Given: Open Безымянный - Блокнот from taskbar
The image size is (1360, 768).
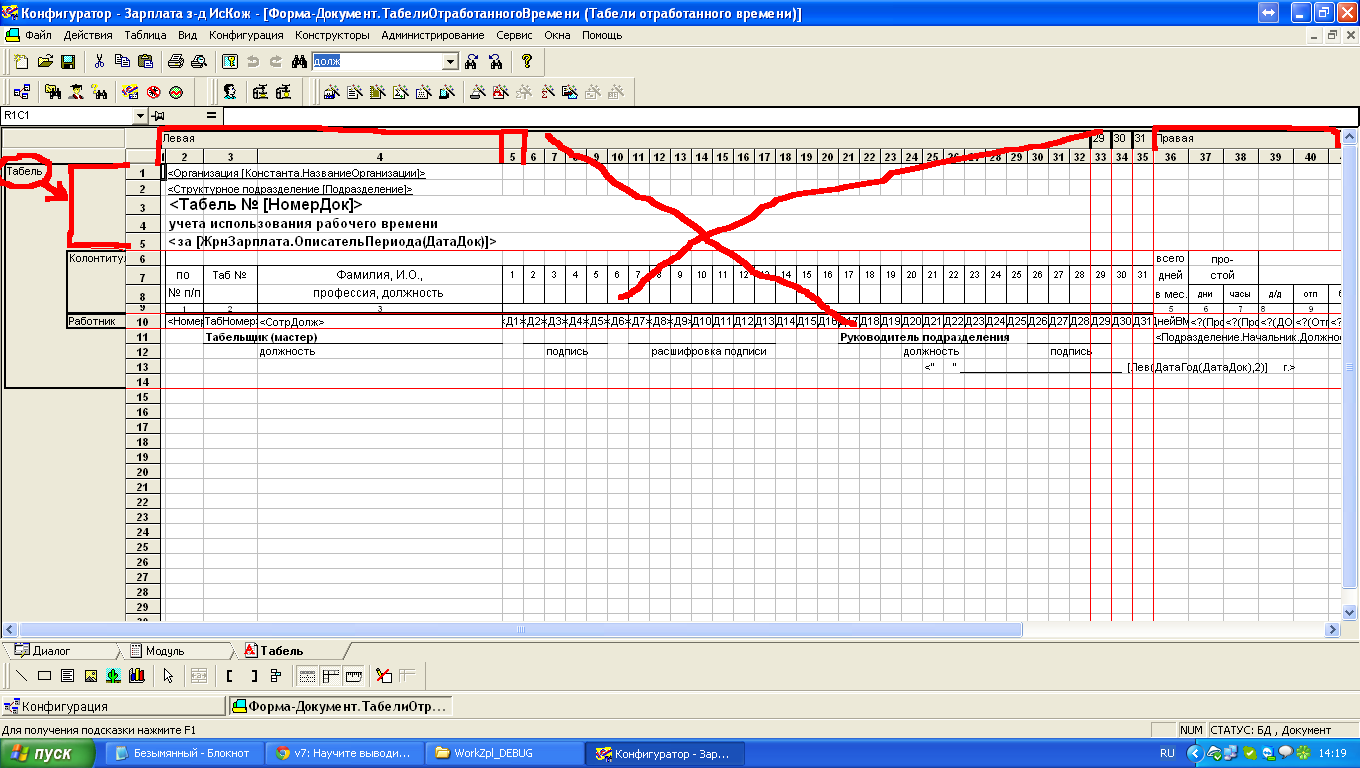Looking at the screenshot, I should click(183, 753).
